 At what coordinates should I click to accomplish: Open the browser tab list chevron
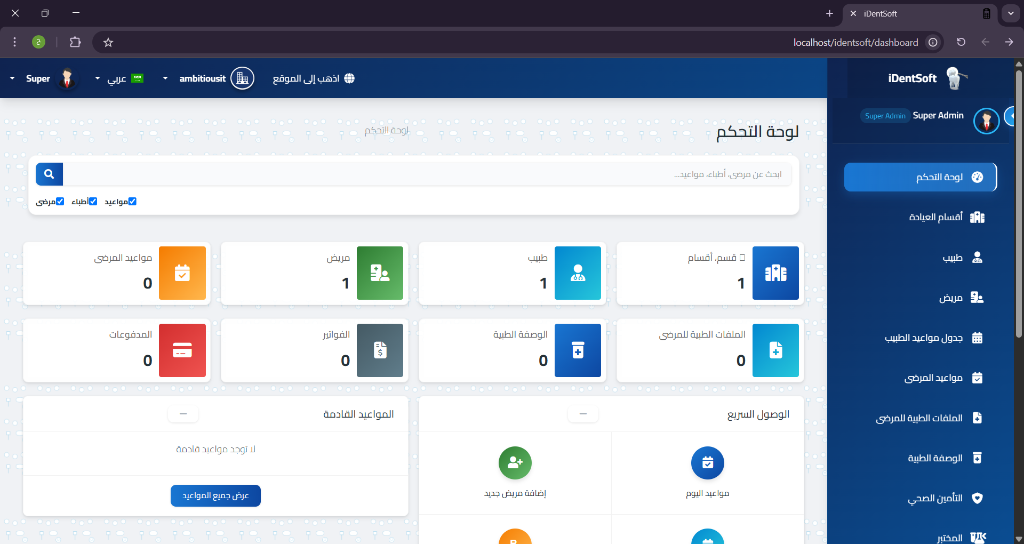point(1010,13)
